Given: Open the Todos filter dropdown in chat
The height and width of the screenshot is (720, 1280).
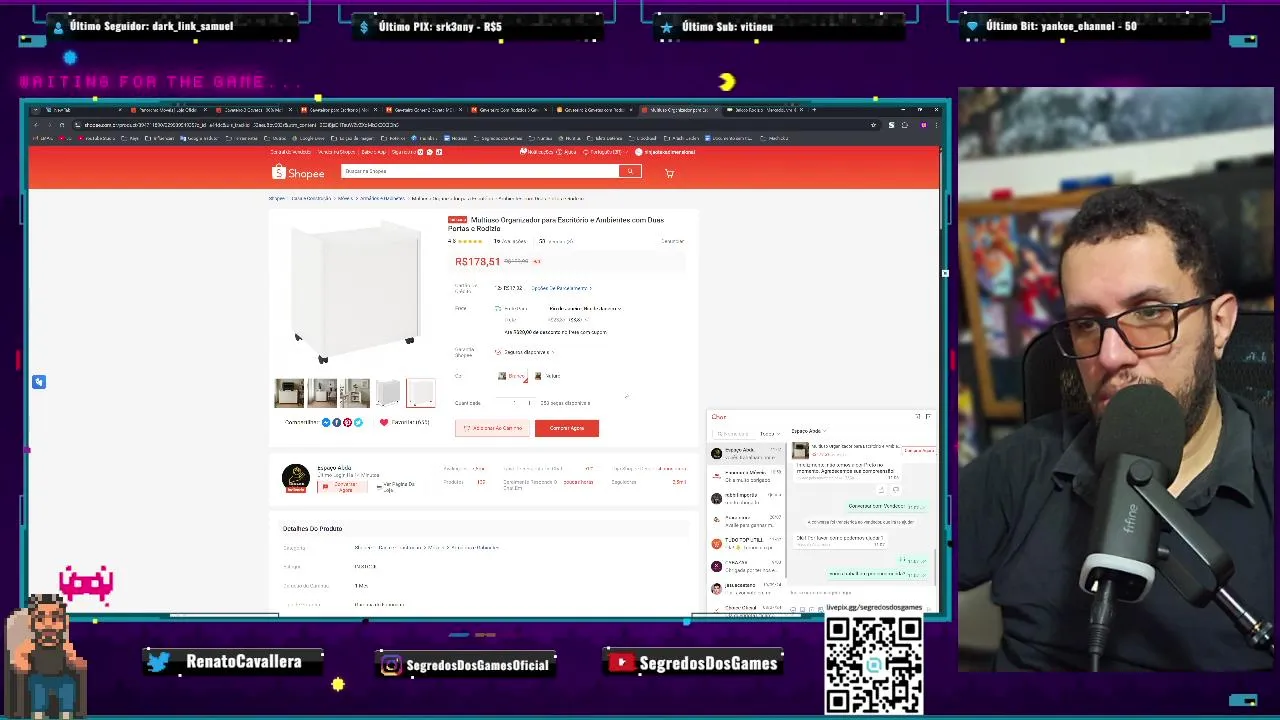Looking at the screenshot, I should 768,434.
